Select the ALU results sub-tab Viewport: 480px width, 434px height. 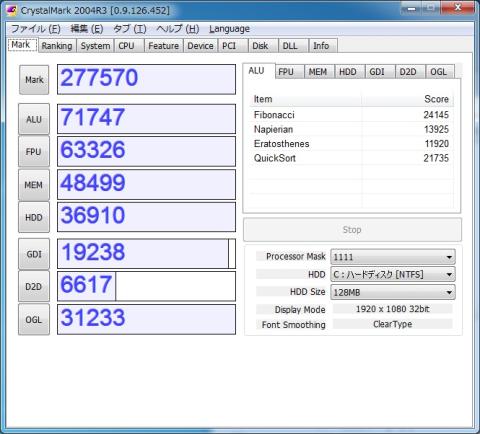pyautogui.click(x=259, y=71)
